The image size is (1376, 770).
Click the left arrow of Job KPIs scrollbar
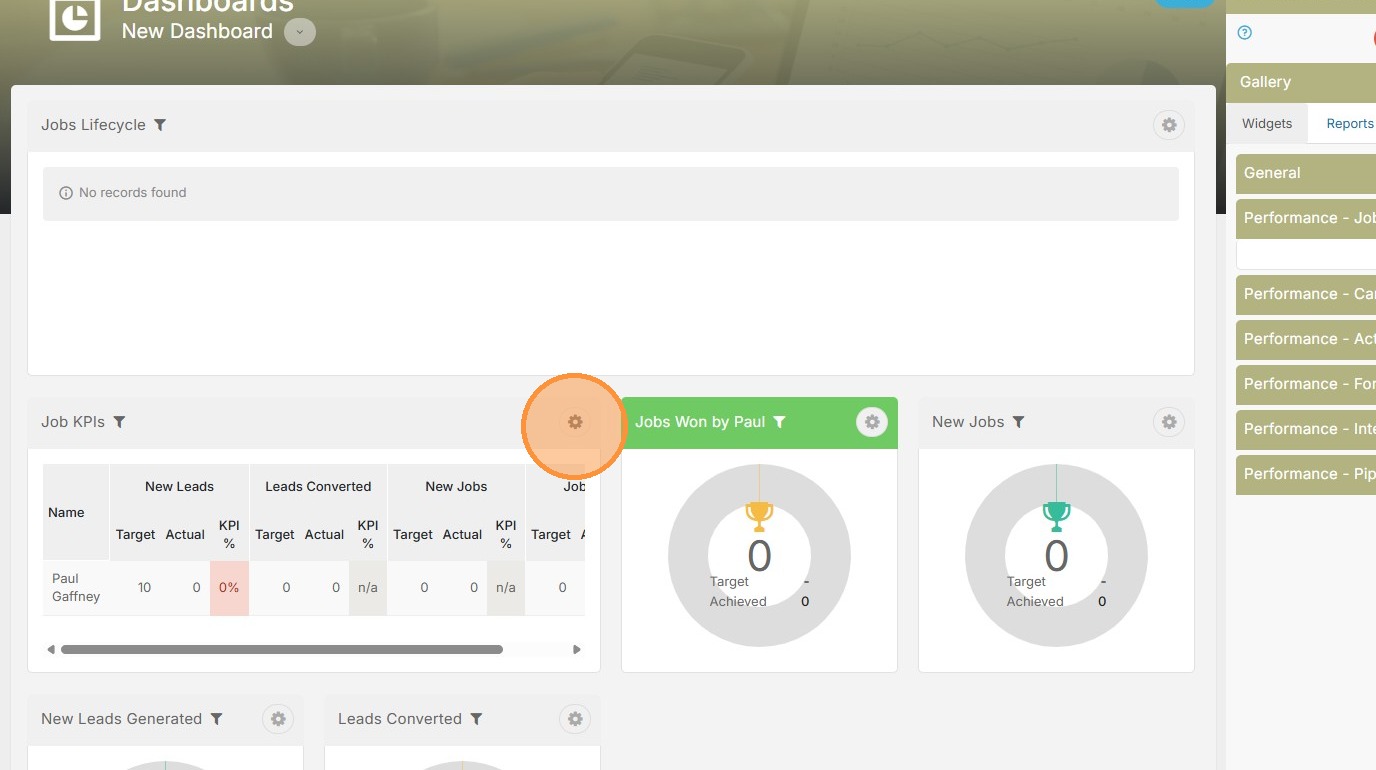coord(51,649)
